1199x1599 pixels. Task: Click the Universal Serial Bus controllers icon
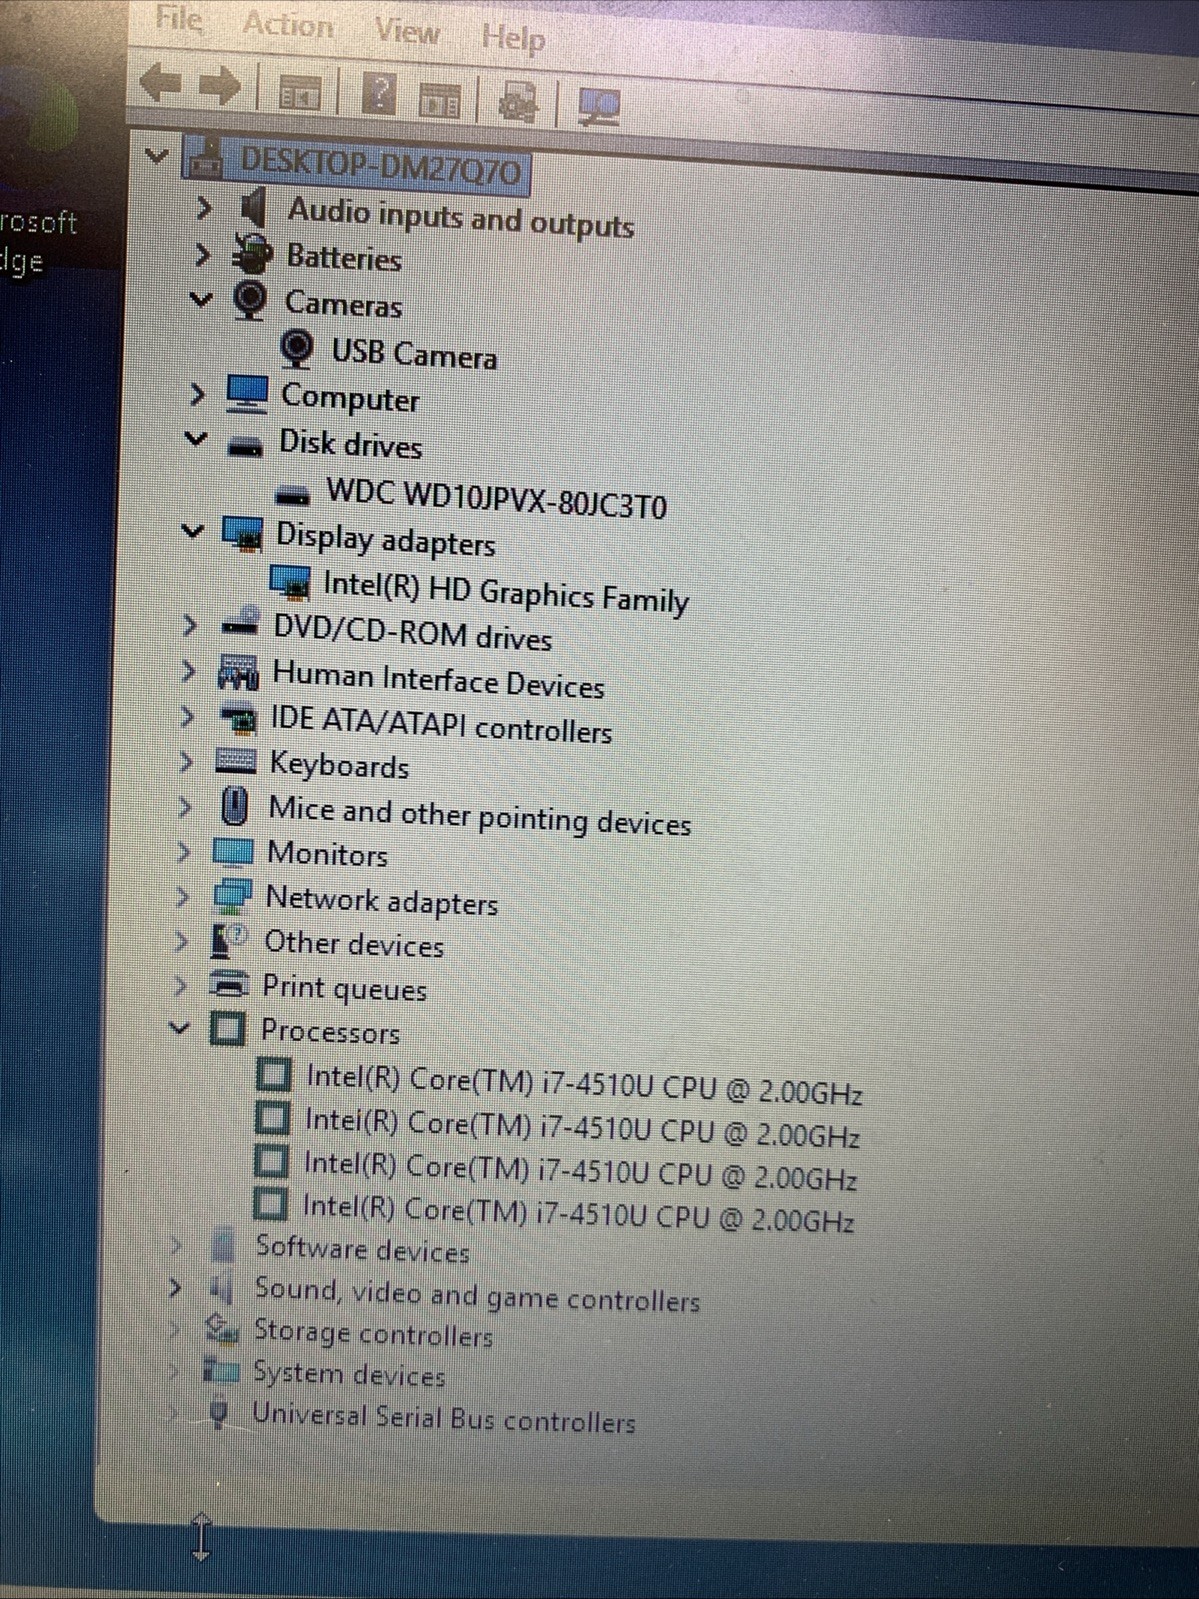coord(219,1413)
